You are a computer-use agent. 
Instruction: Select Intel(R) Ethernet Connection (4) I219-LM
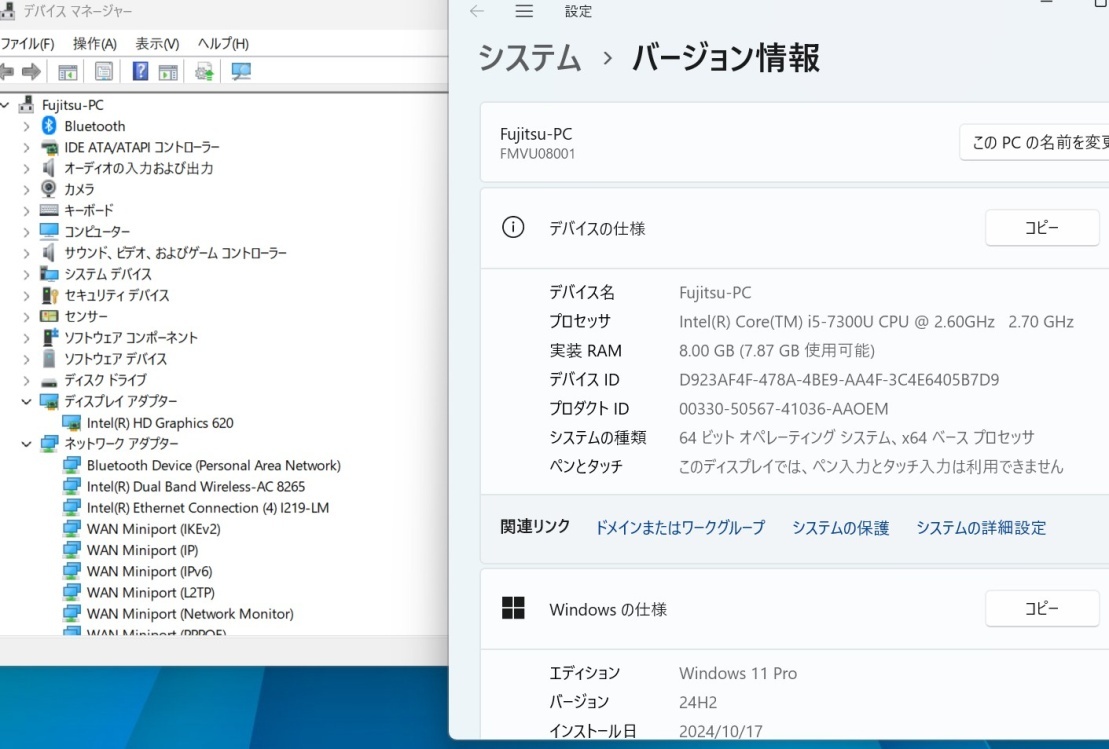[208, 508]
